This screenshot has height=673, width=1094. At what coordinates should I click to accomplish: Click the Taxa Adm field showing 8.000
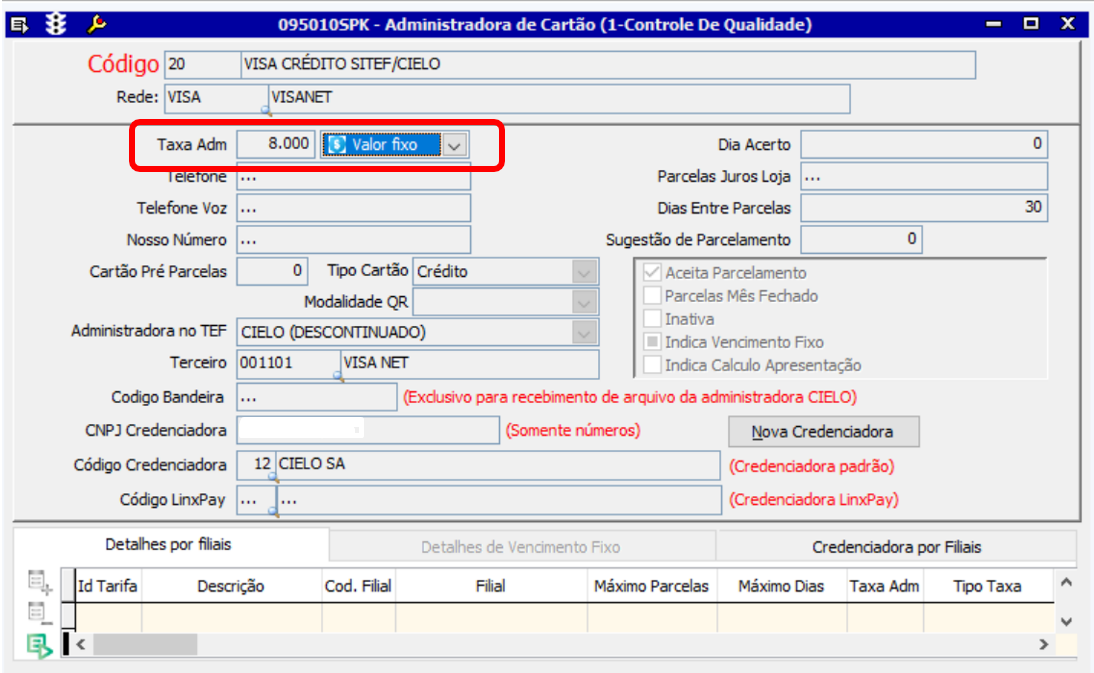pyautogui.click(x=276, y=144)
